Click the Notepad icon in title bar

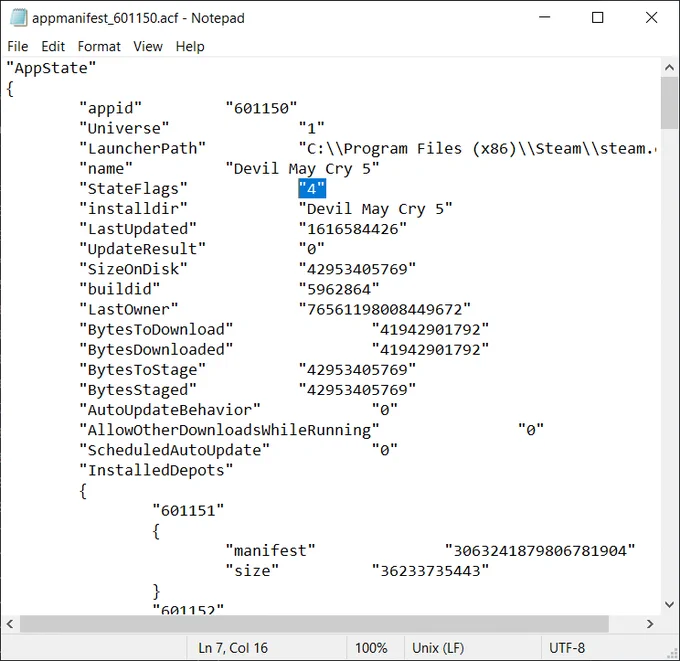click(x=19, y=18)
